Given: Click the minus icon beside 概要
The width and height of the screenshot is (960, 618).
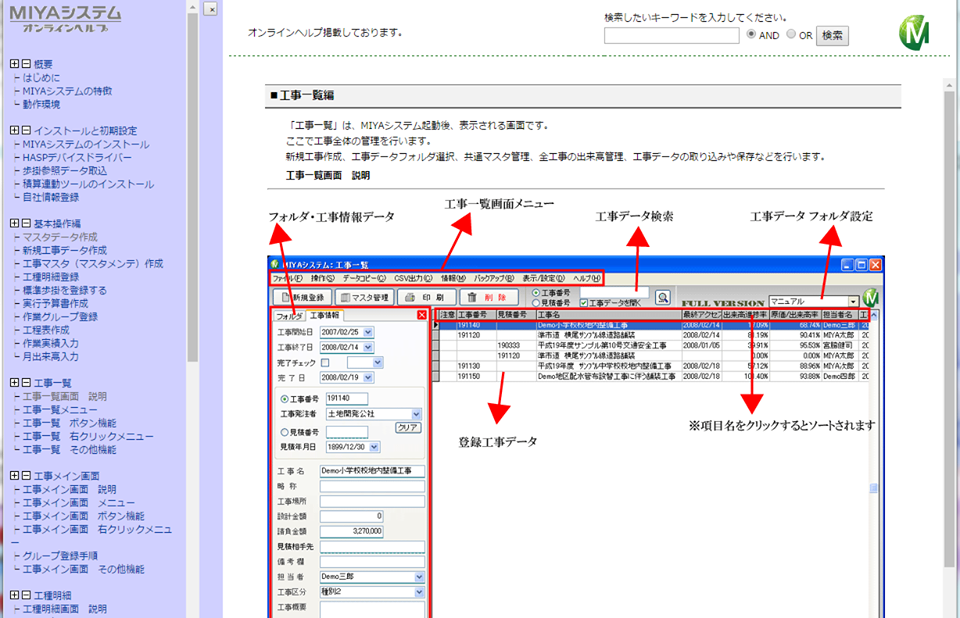Looking at the screenshot, I should pos(26,64).
